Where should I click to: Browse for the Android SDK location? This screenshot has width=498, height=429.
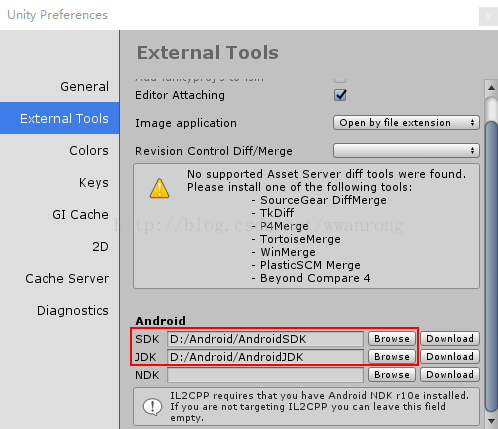pos(392,339)
